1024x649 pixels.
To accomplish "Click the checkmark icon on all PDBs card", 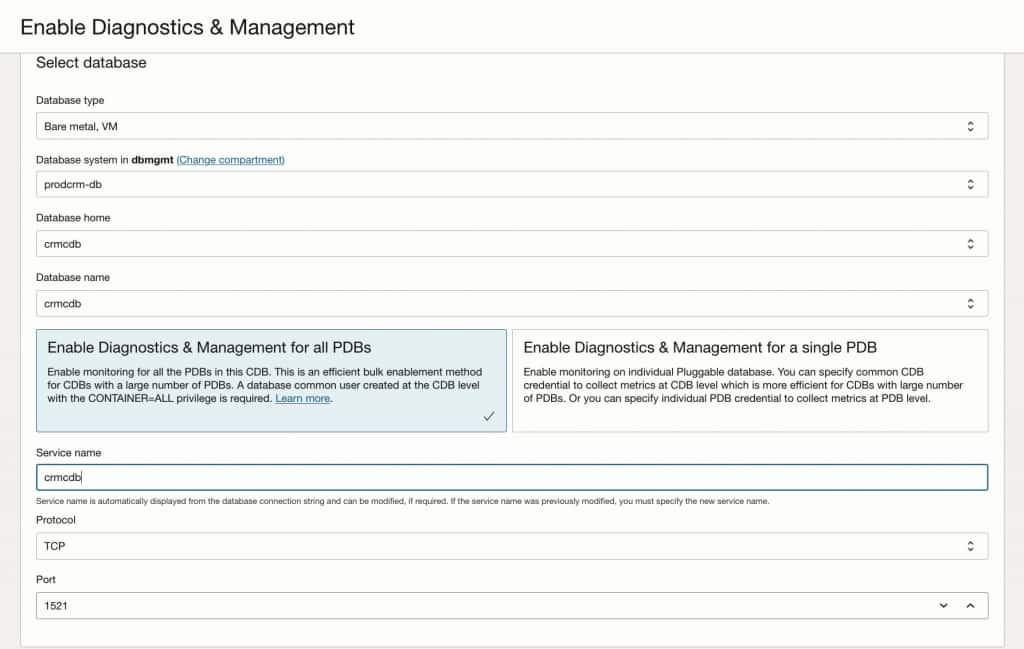I will [x=488, y=416].
